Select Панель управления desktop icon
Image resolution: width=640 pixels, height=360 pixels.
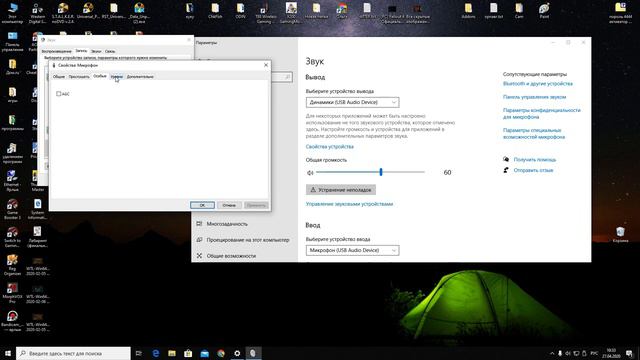coord(12,41)
